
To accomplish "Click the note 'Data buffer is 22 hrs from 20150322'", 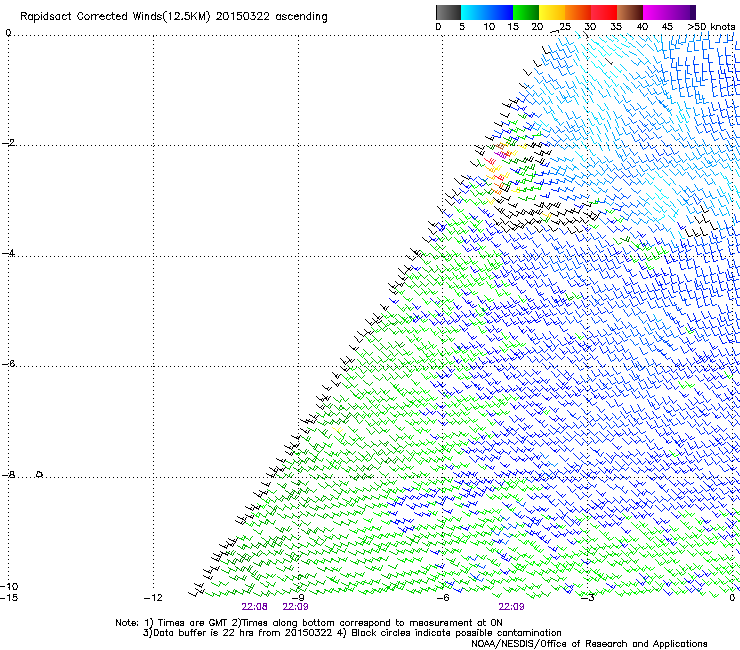I will pyautogui.click(x=243, y=633).
